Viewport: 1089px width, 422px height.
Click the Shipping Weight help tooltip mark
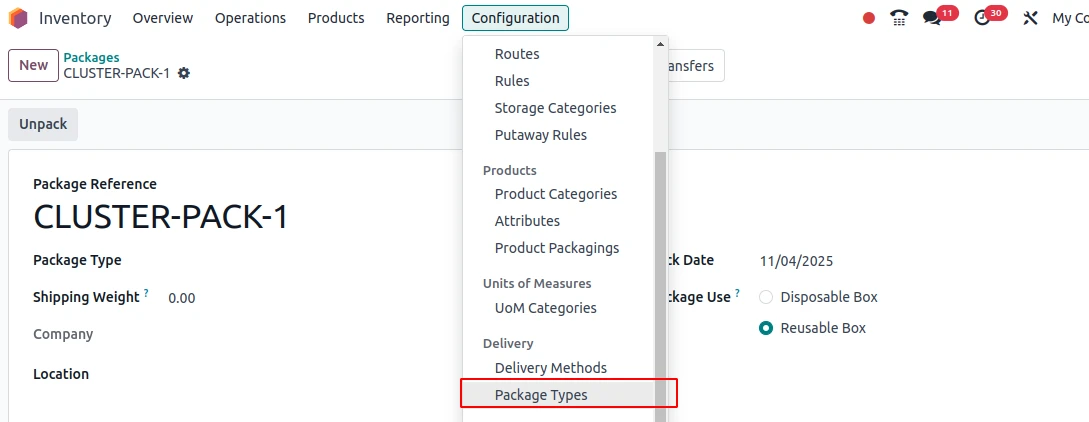tap(146, 294)
